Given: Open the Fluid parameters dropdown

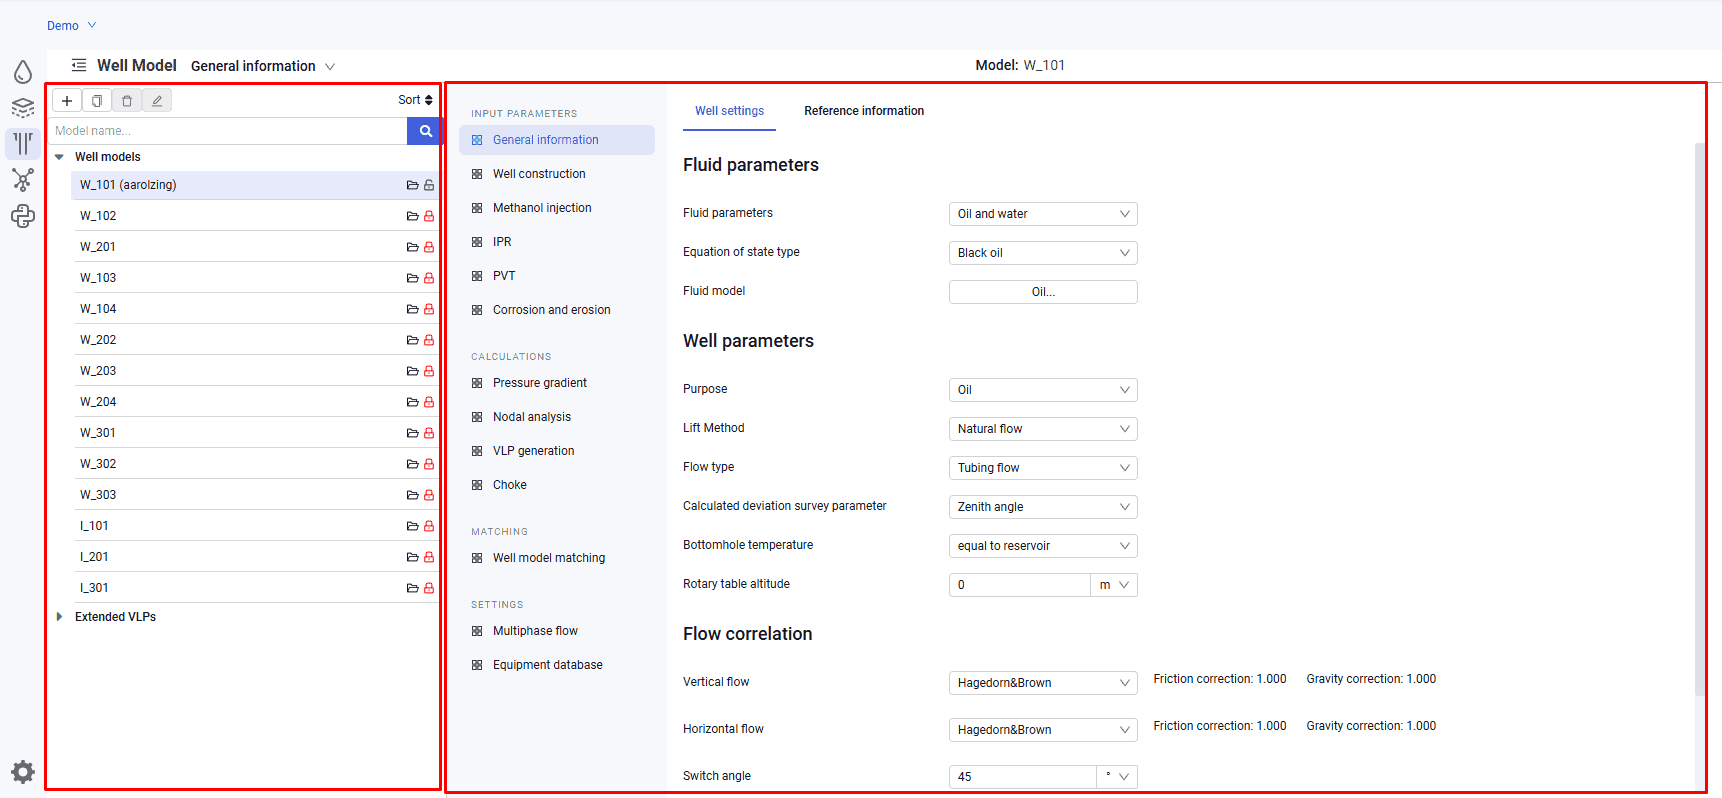Looking at the screenshot, I should pos(1043,214).
